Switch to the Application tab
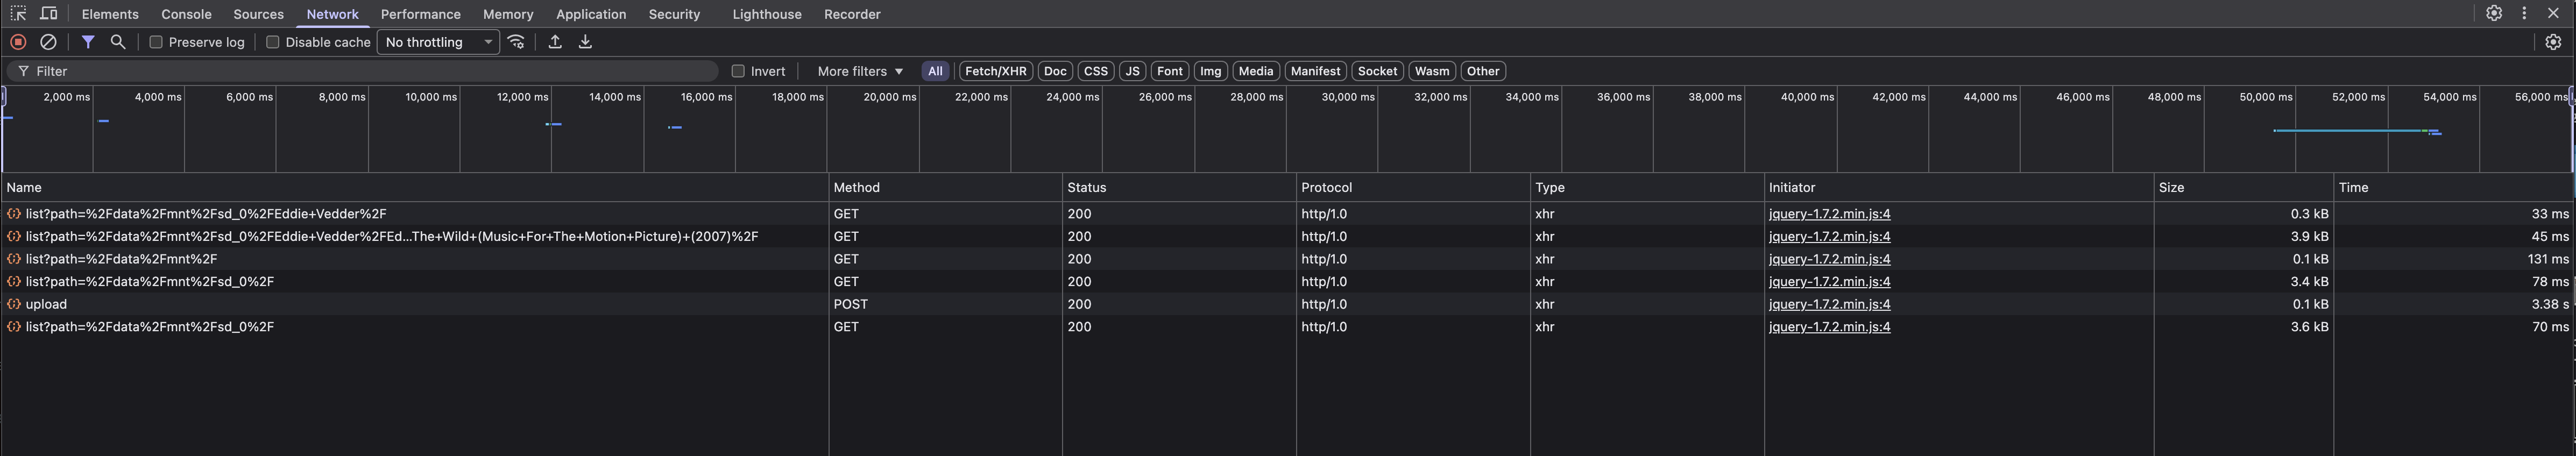Viewport: 2576px width, 456px height. [x=591, y=14]
